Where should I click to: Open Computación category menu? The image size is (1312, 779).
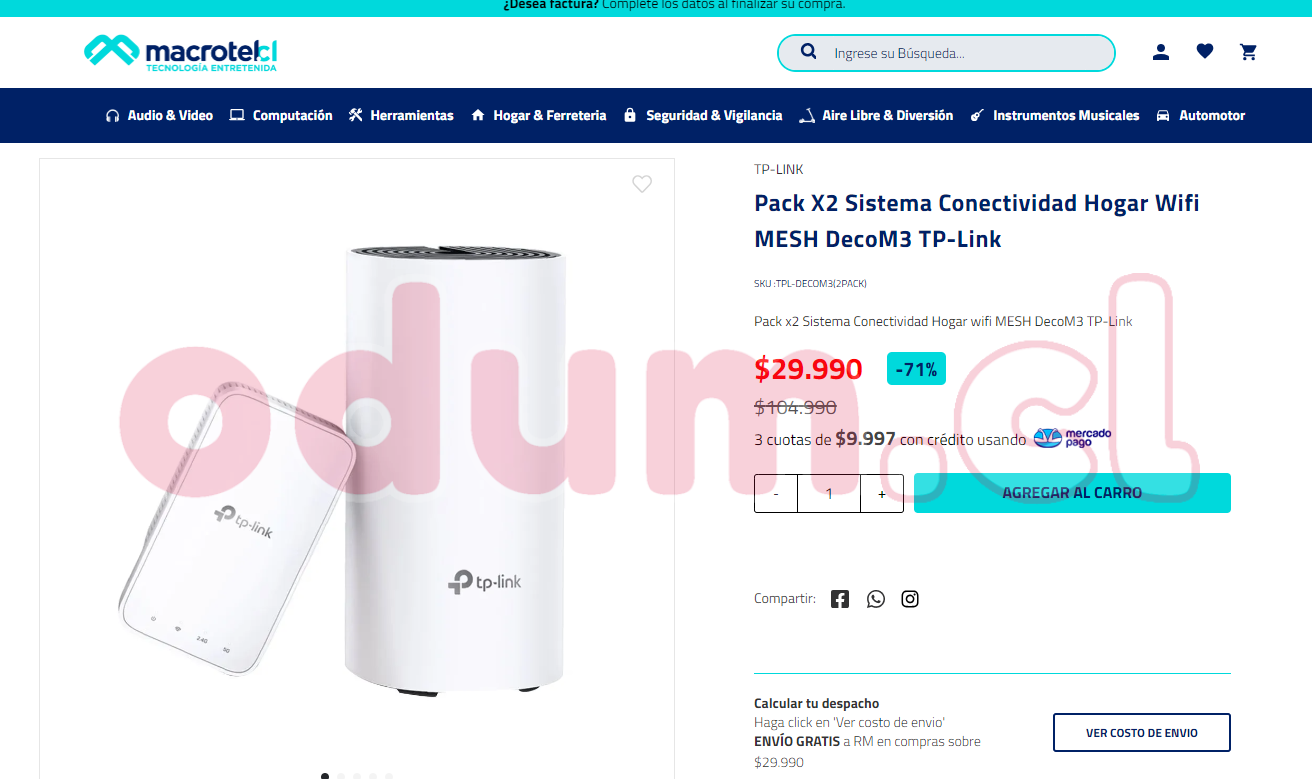point(281,116)
